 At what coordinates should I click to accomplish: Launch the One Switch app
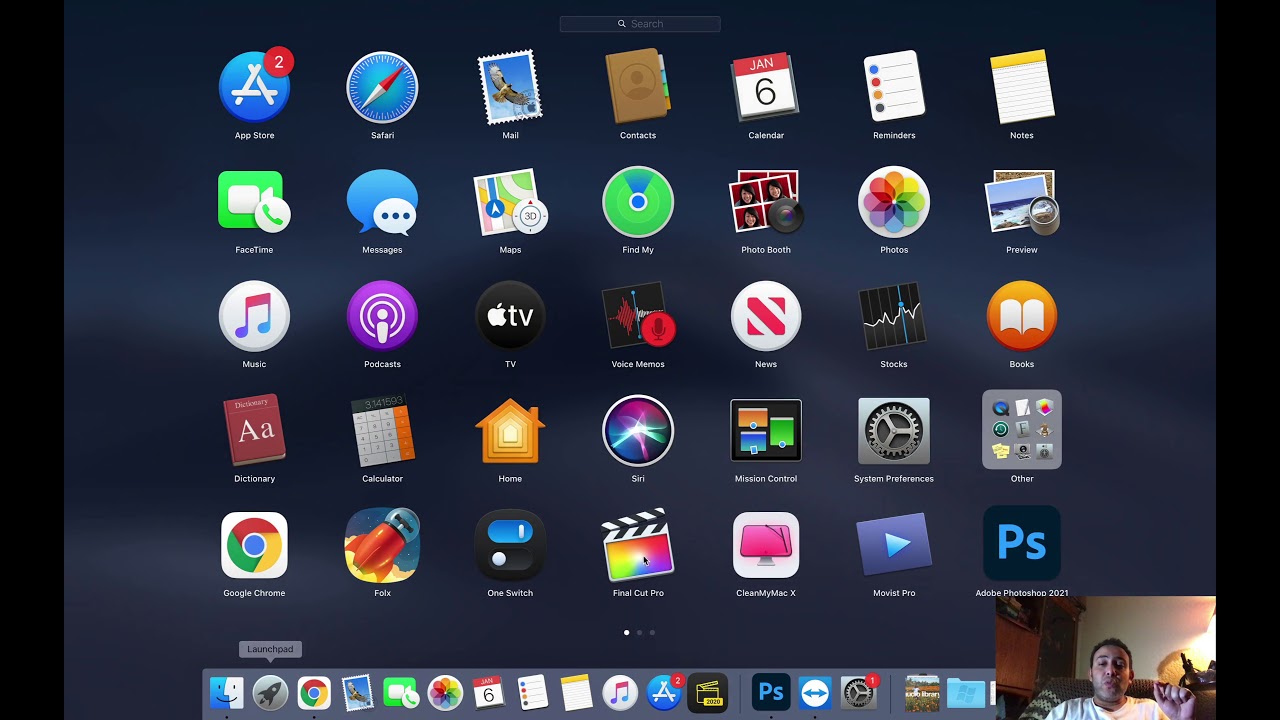point(510,546)
